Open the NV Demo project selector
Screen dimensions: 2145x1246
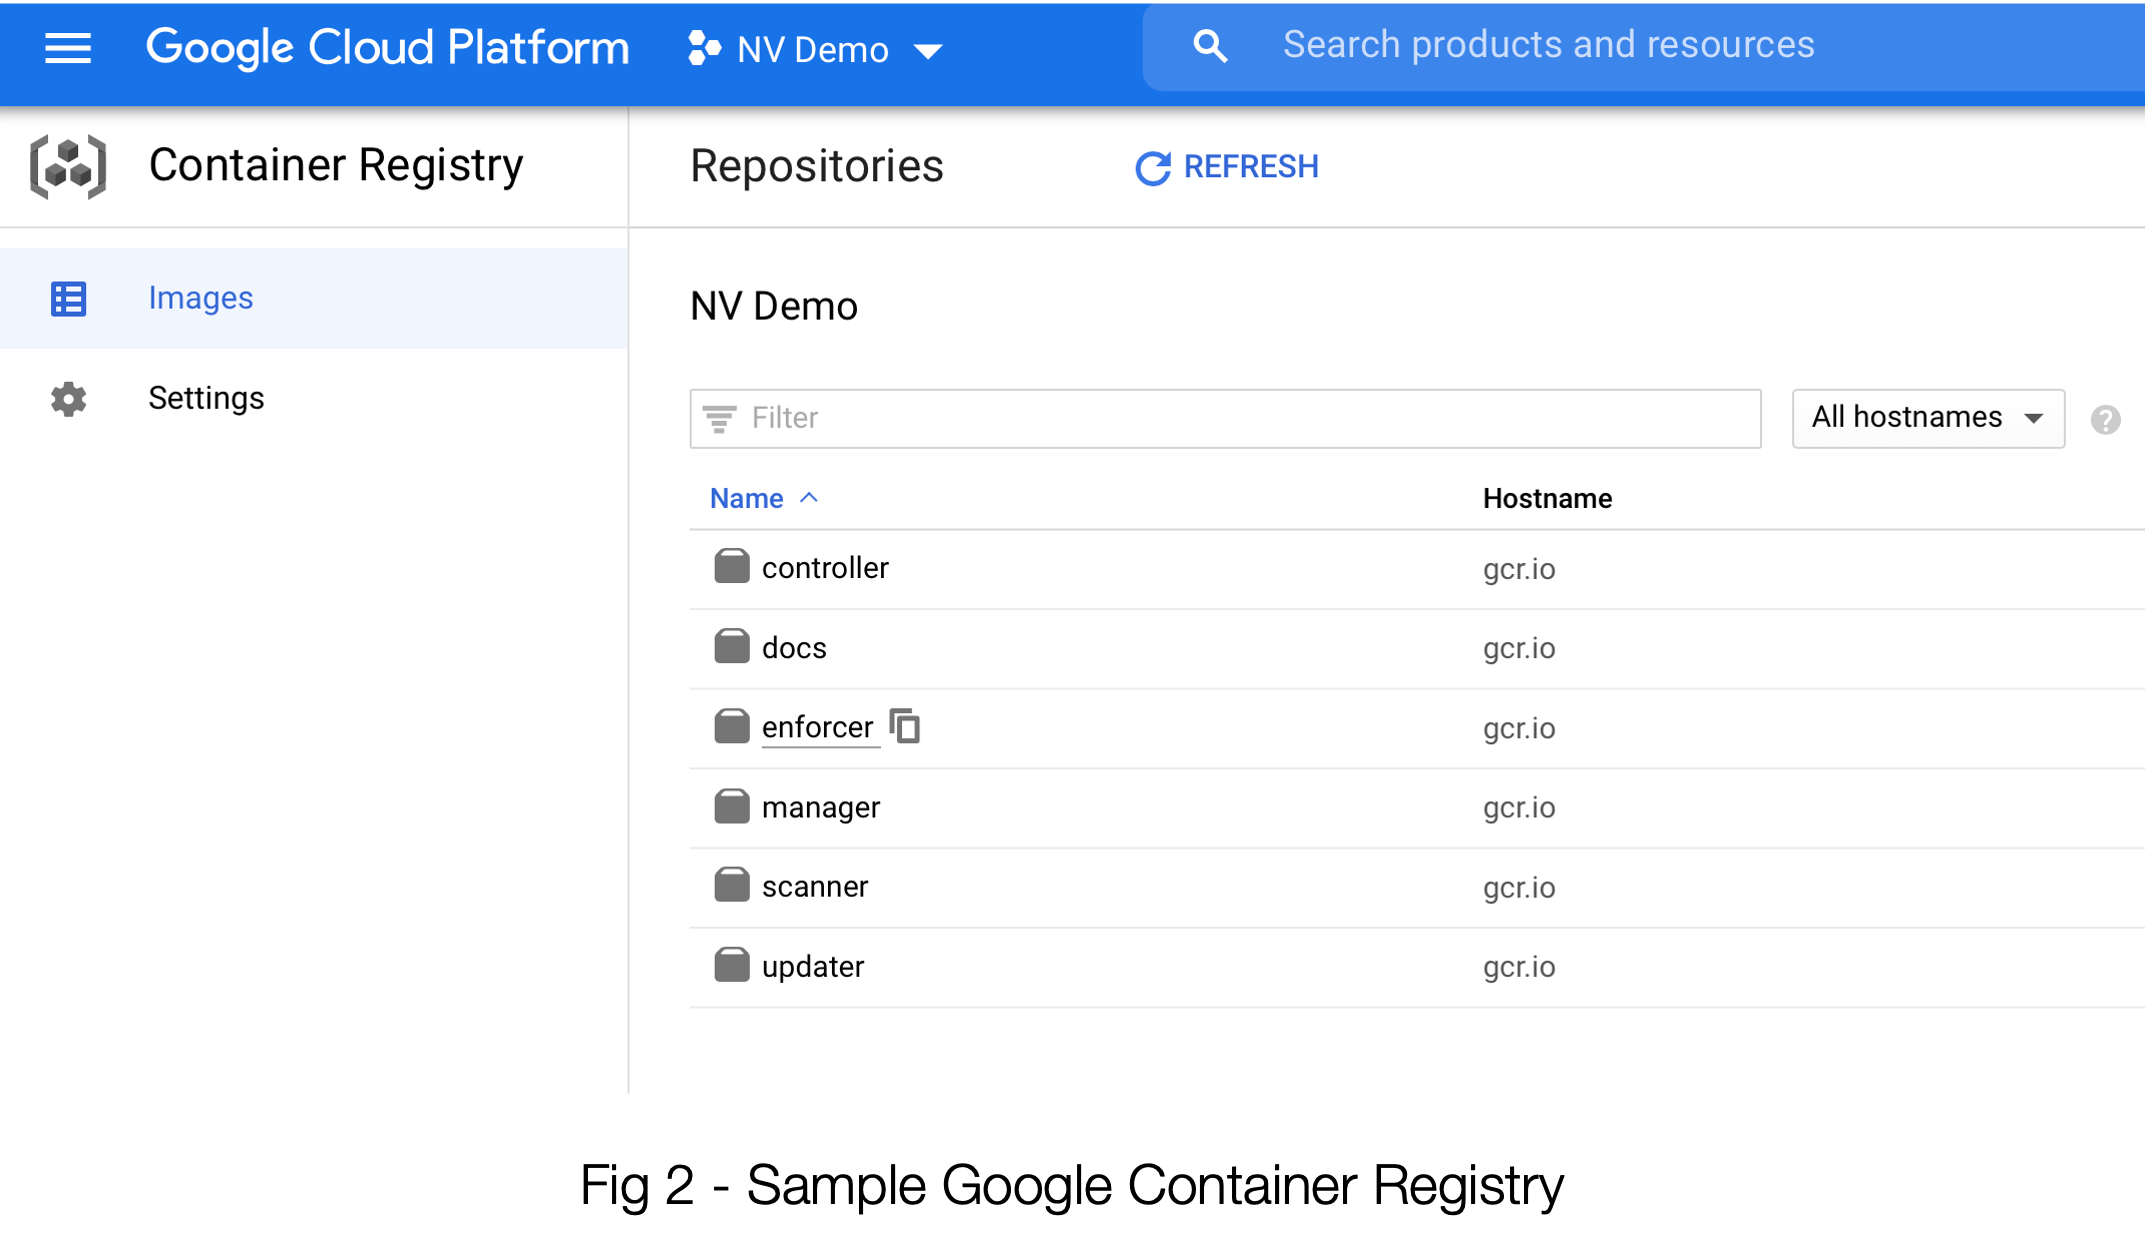click(x=815, y=49)
